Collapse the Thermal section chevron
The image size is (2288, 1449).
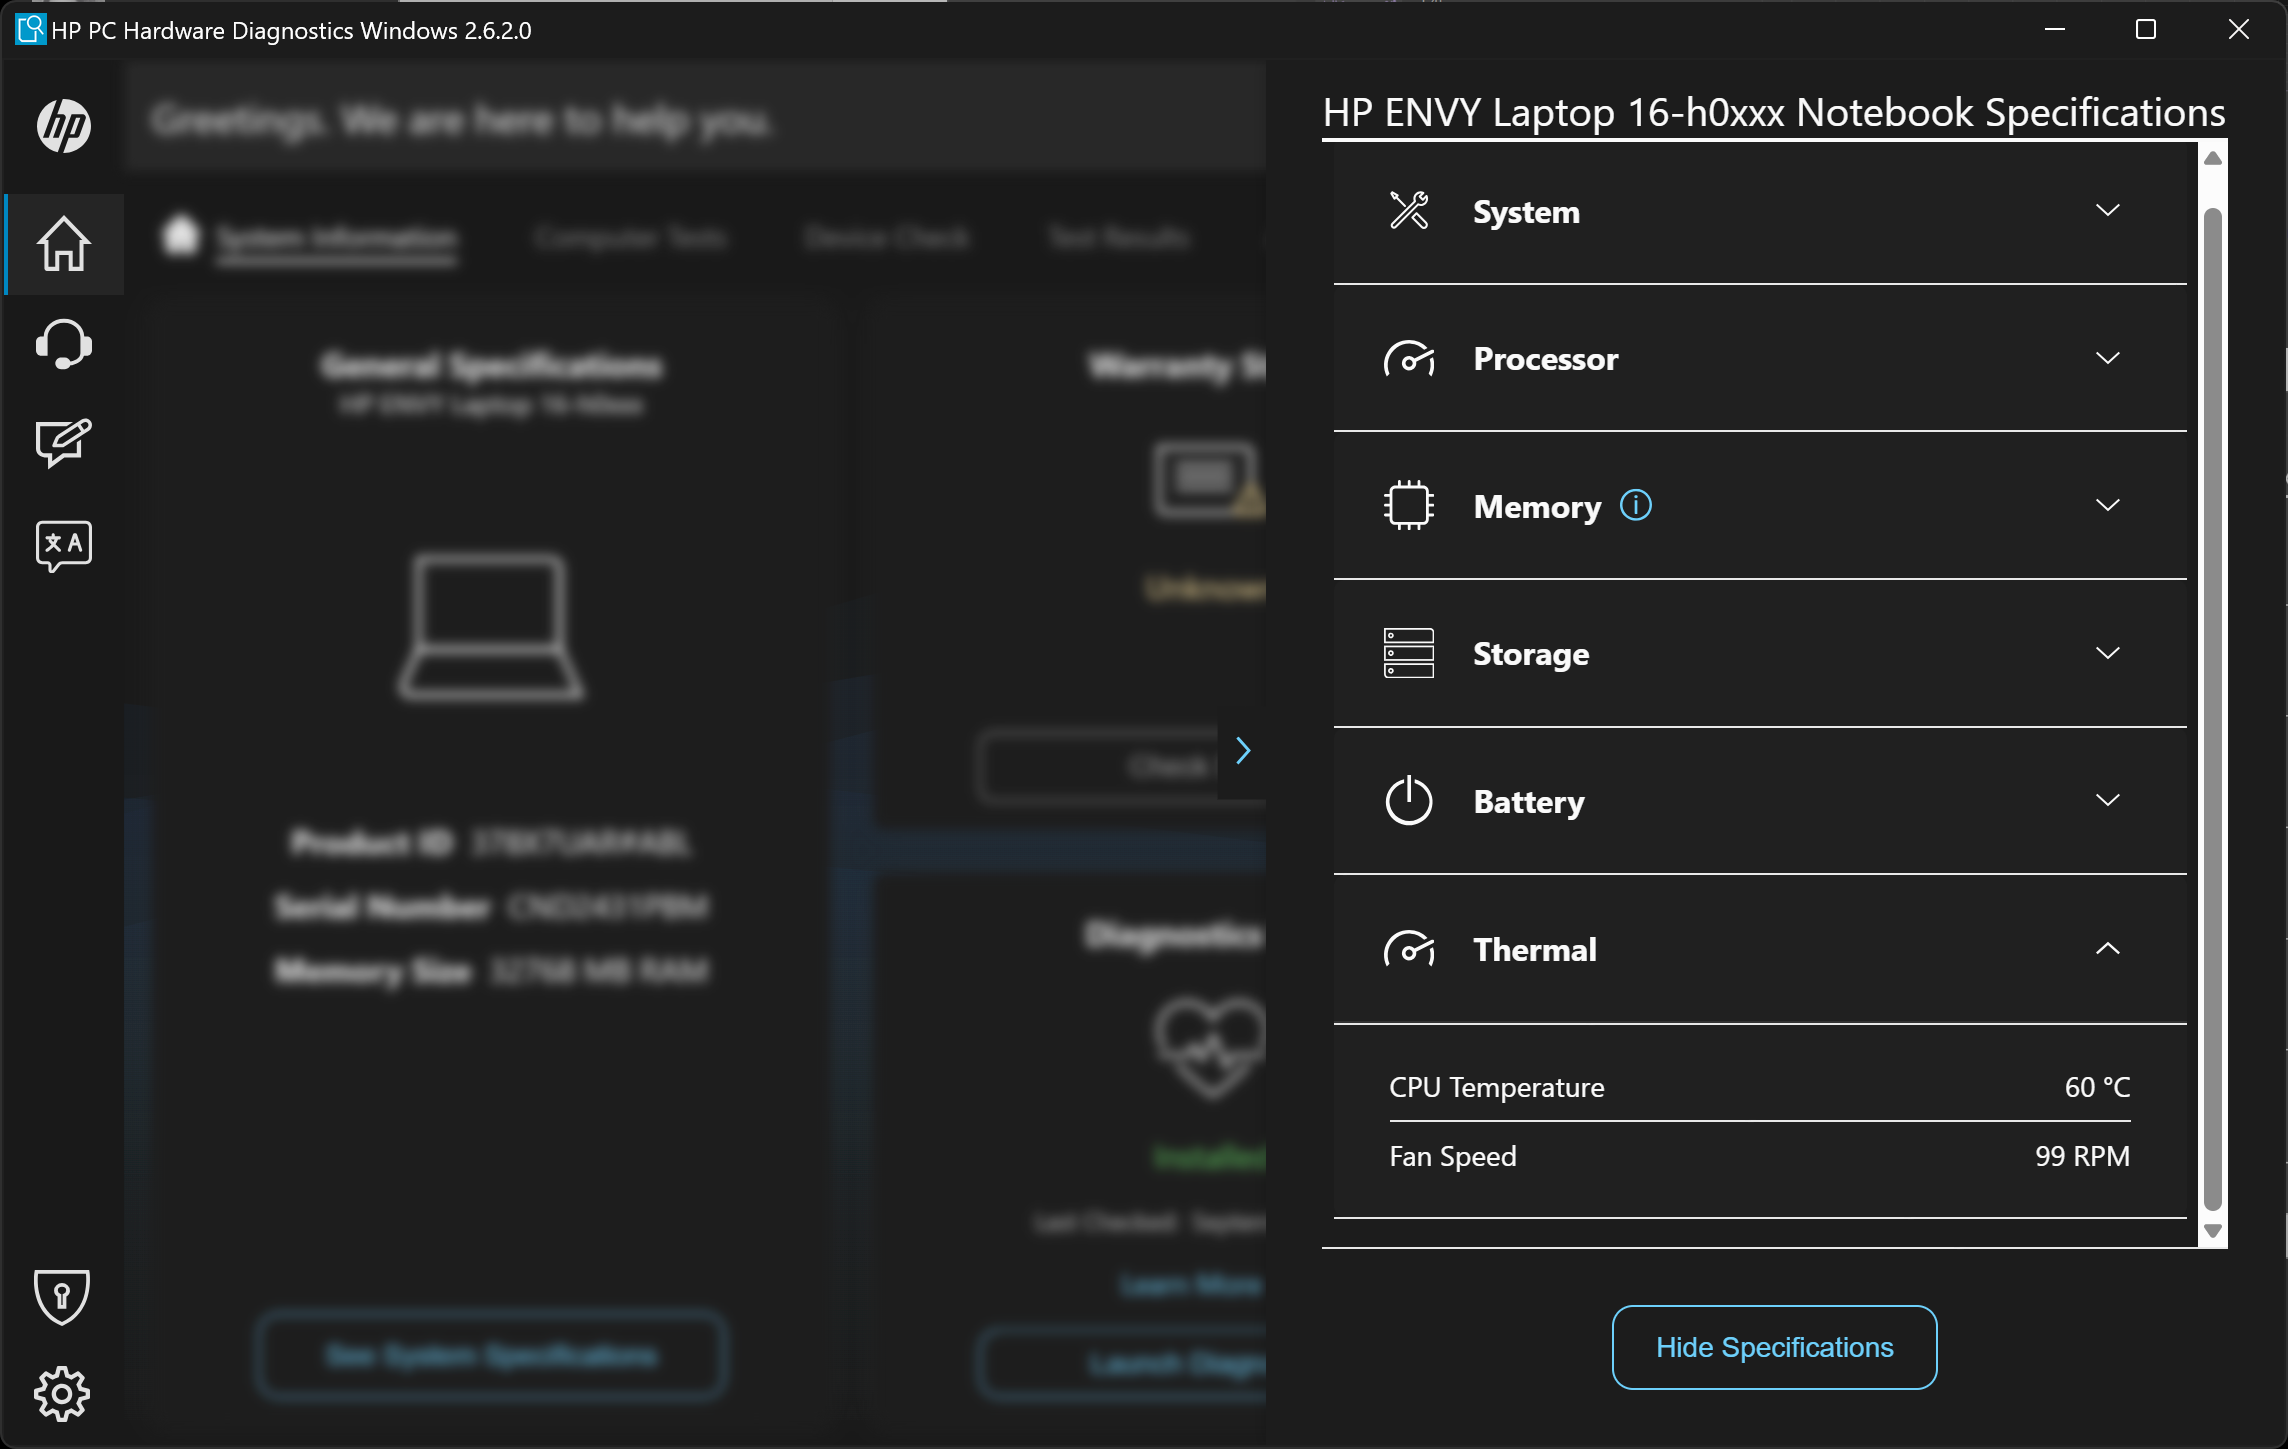pyautogui.click(x=2108, y=949)
